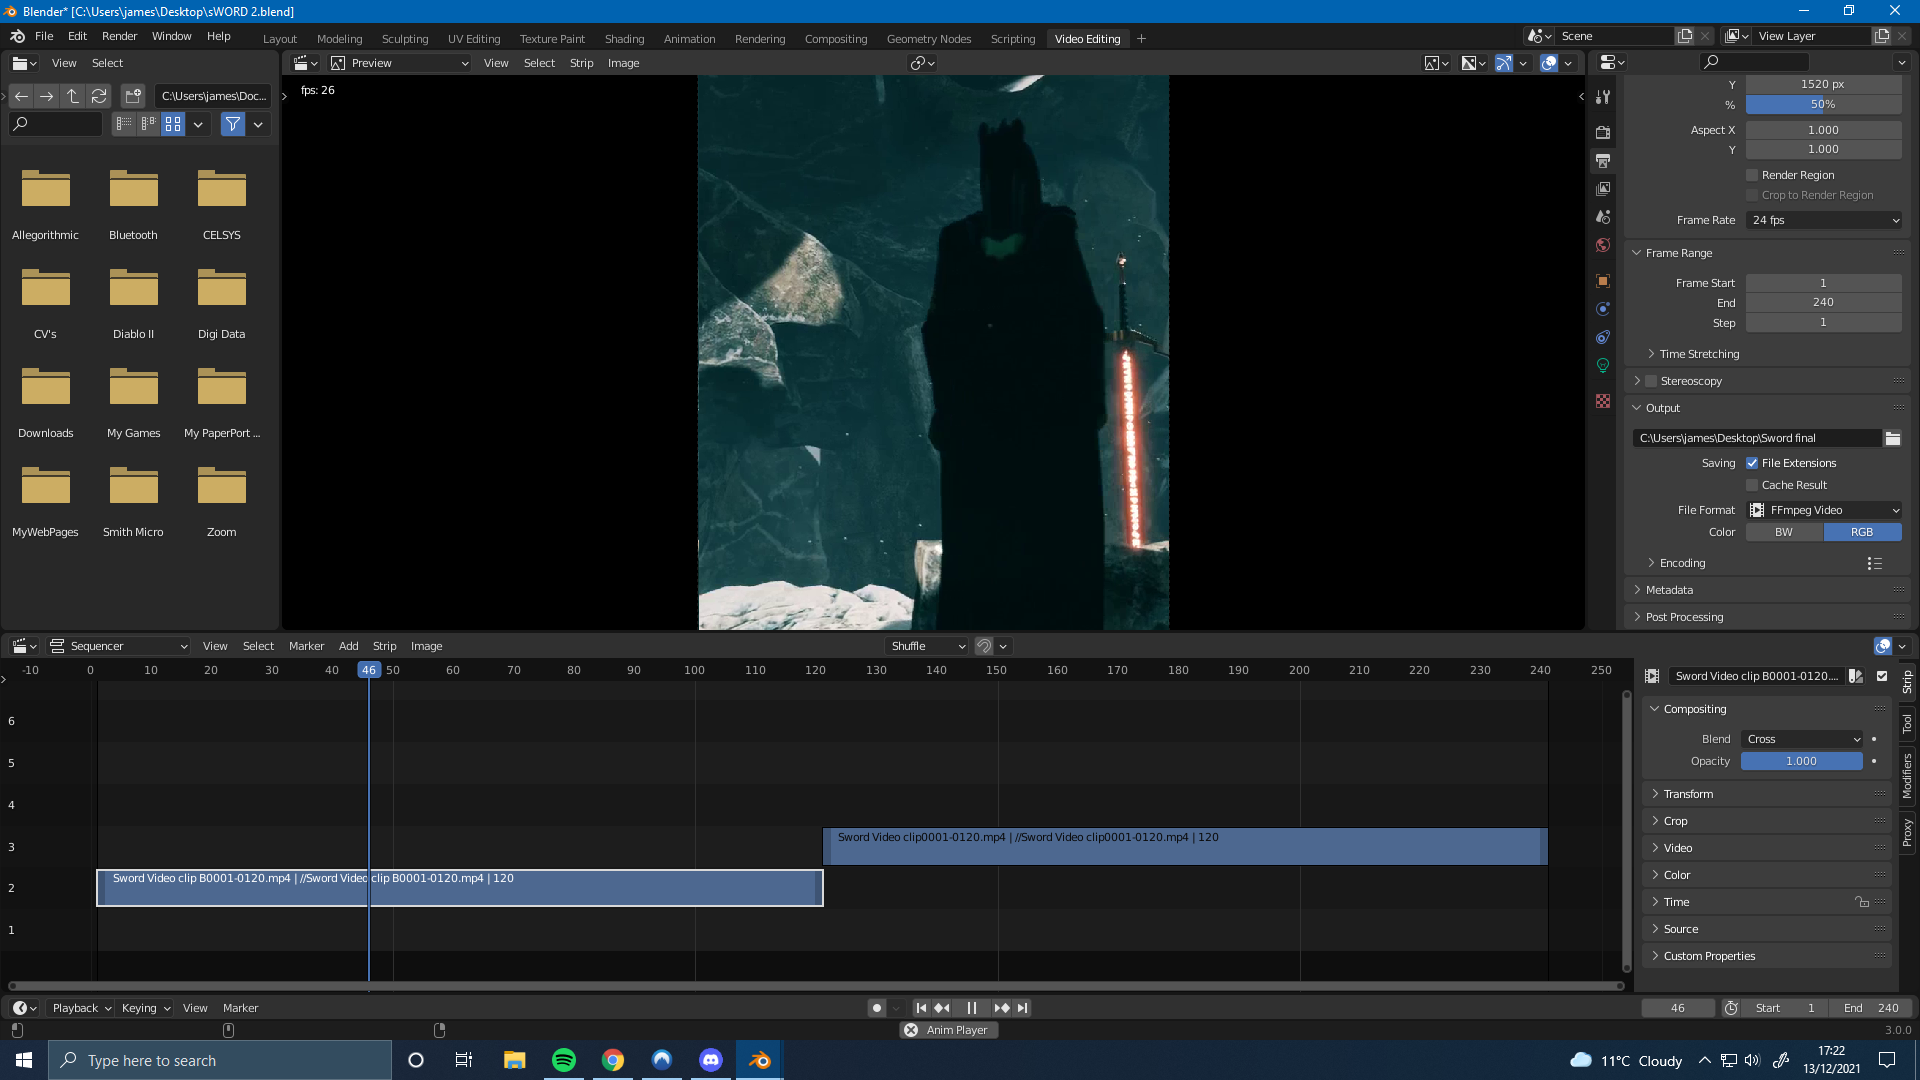The height and width of the screenshot is (1080, 1920).
Task: Jump to the end frame of playback
Action: pyautogui.click(x=1022, y=1008)
